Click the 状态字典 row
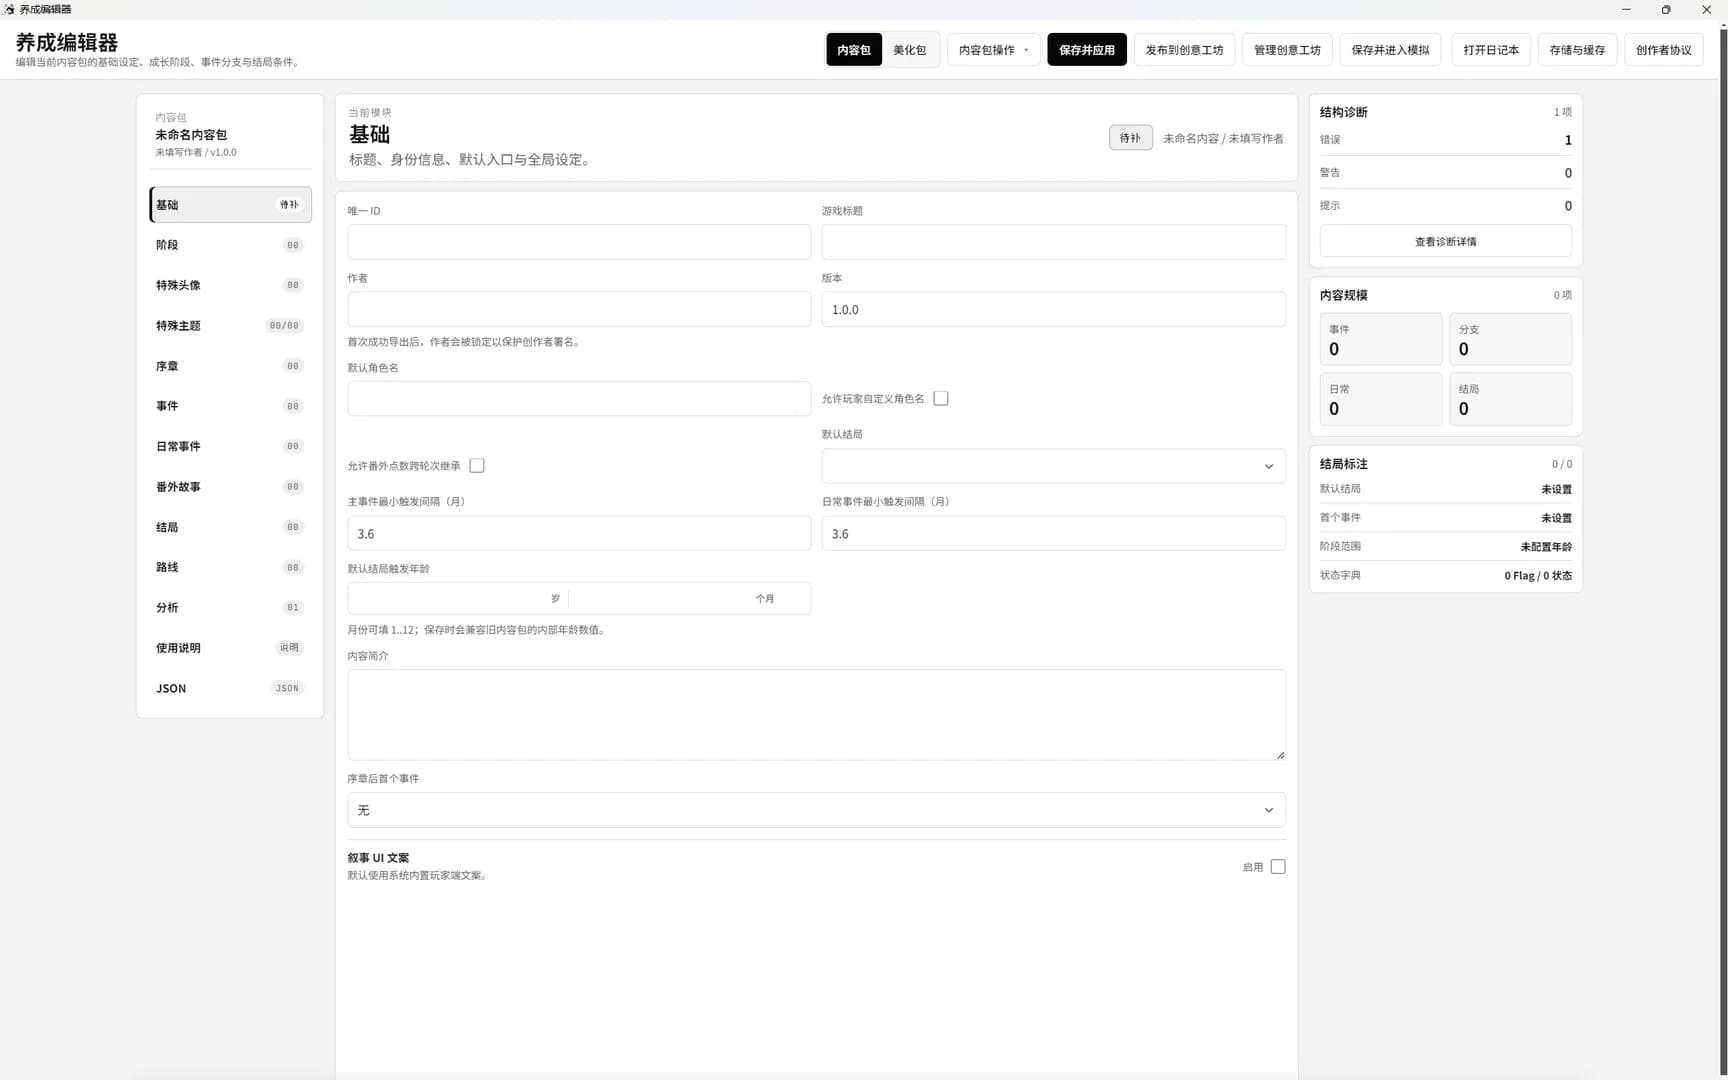Viewport: 1728px width, 1080px height. tap(1445, 575)
